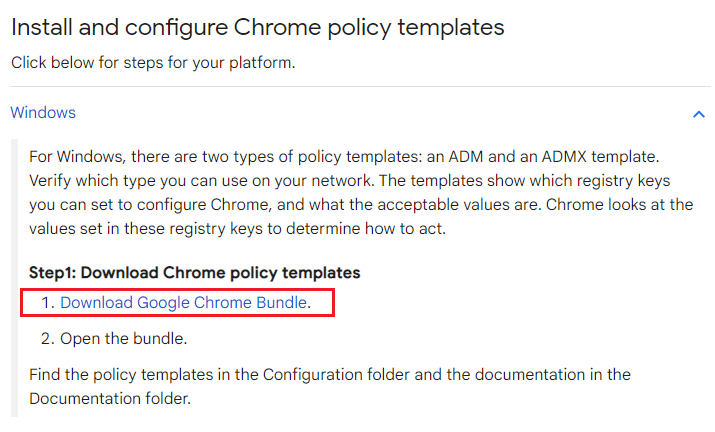Click the Windows section header label
Image resolution: width=715 pixels, height=432 pixels.
coord(43,113)
